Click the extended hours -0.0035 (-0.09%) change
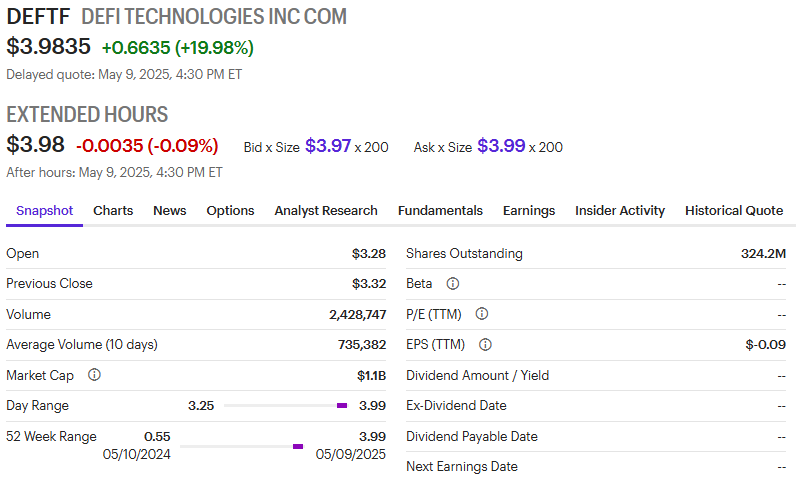Viewport: 796px width, 484px height. click(x=147, y=146)
